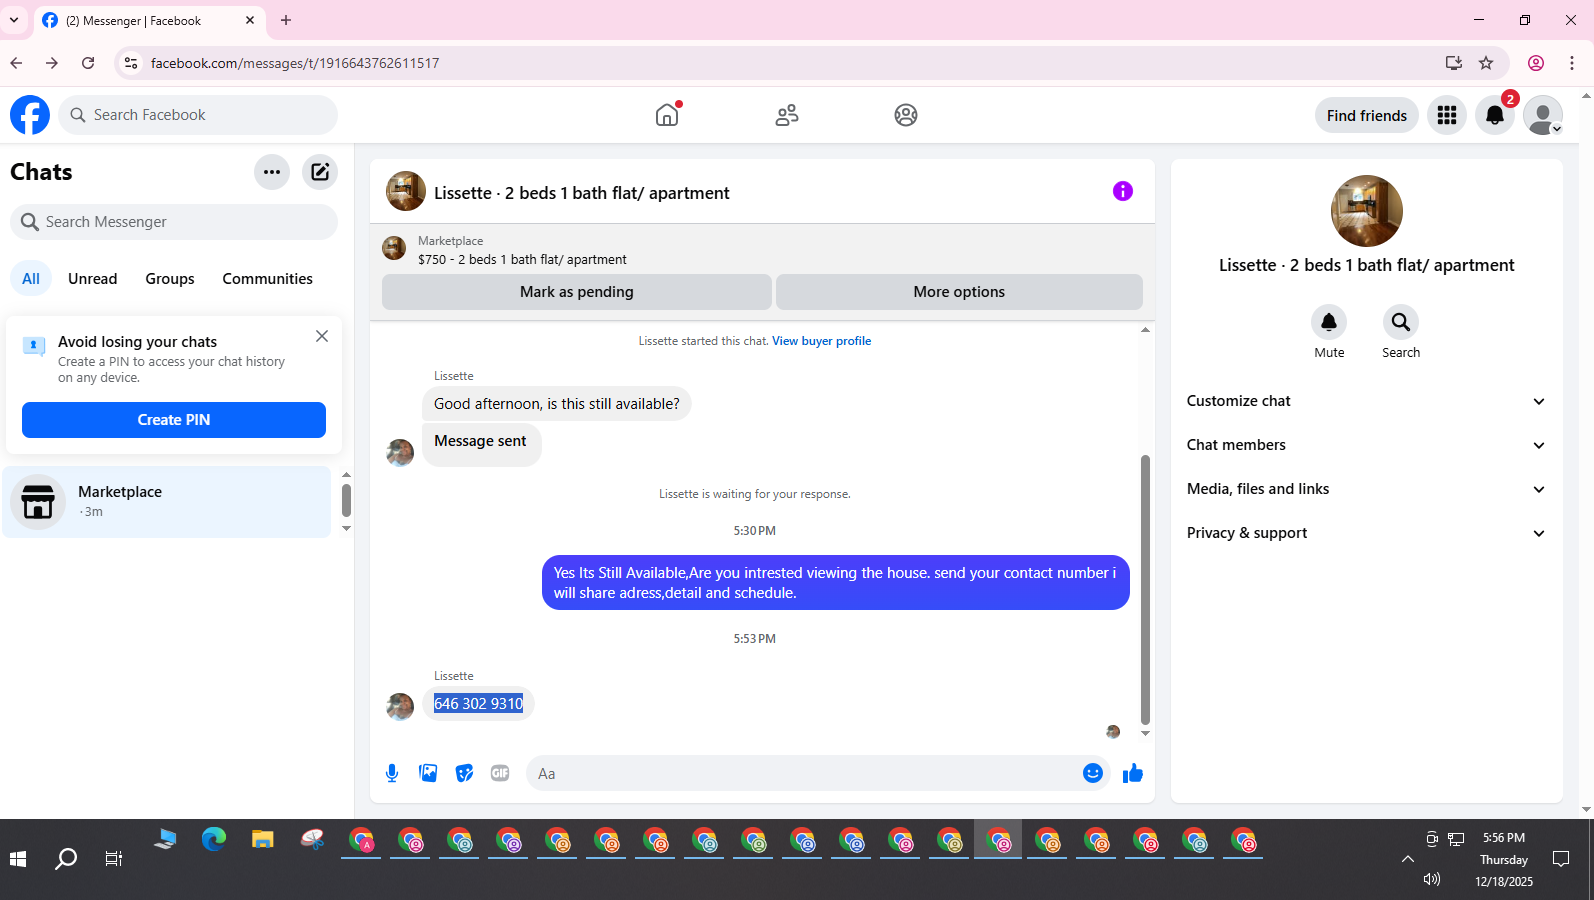Filter chats by Unread
The height and width of the screenshot is (900, 1594).
92,279
